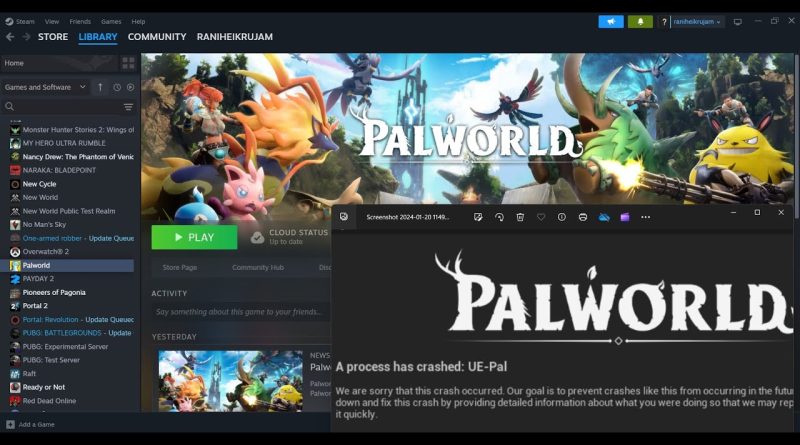Click into the library search field
The height and width of the screenshot is (445, 800).
tap(68, 107)
